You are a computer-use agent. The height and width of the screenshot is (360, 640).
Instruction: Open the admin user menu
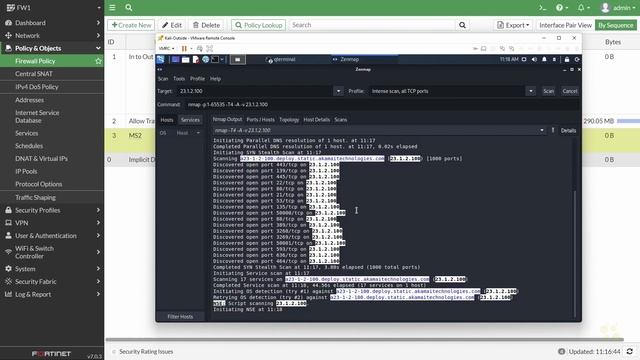click(618, 7)
